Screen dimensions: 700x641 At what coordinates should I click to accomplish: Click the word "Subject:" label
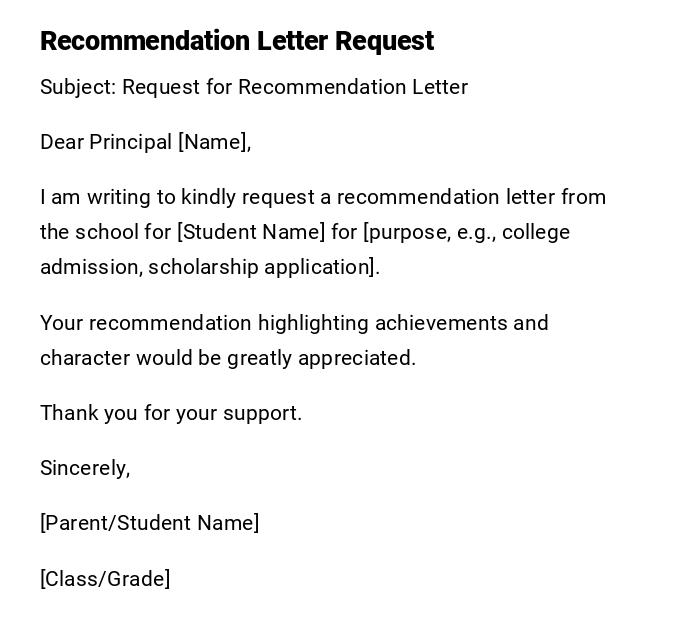pos(78,87)
